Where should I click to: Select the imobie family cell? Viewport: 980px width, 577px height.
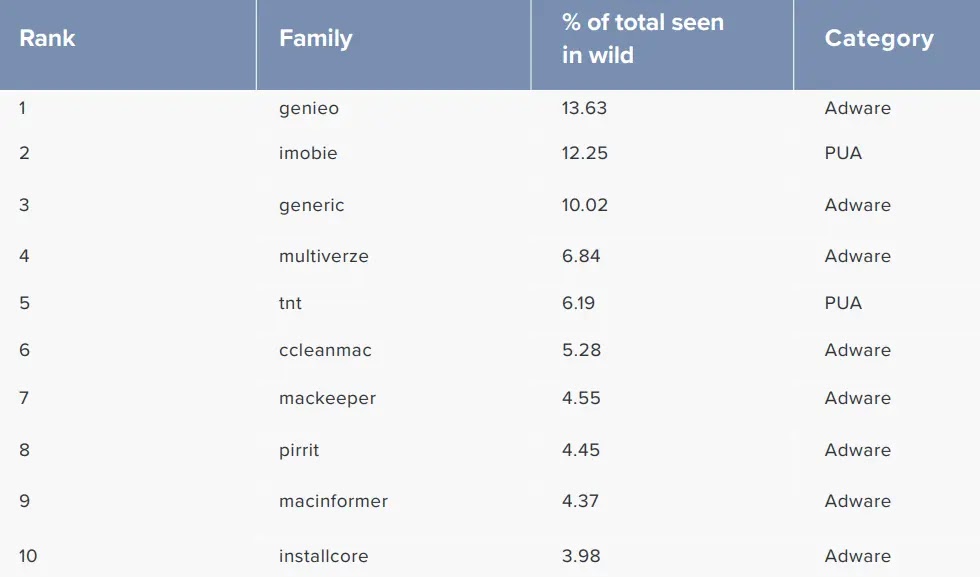coord(308,153)
